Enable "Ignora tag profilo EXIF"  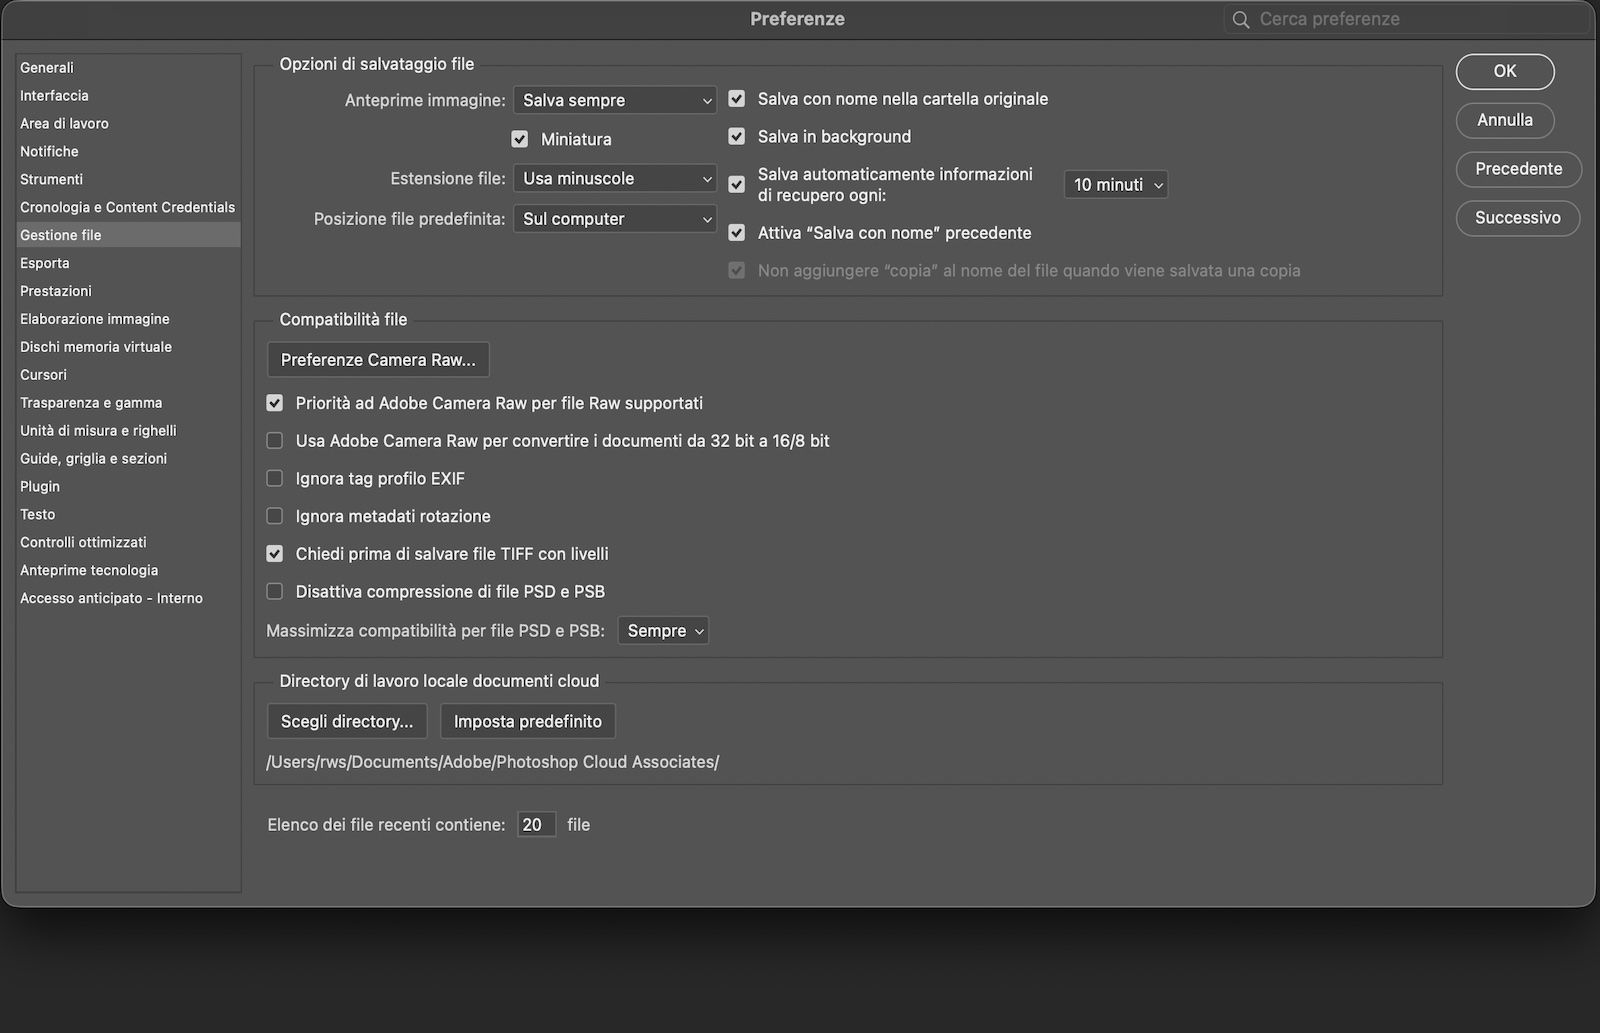pyautogui.click(x=274, y=478)
